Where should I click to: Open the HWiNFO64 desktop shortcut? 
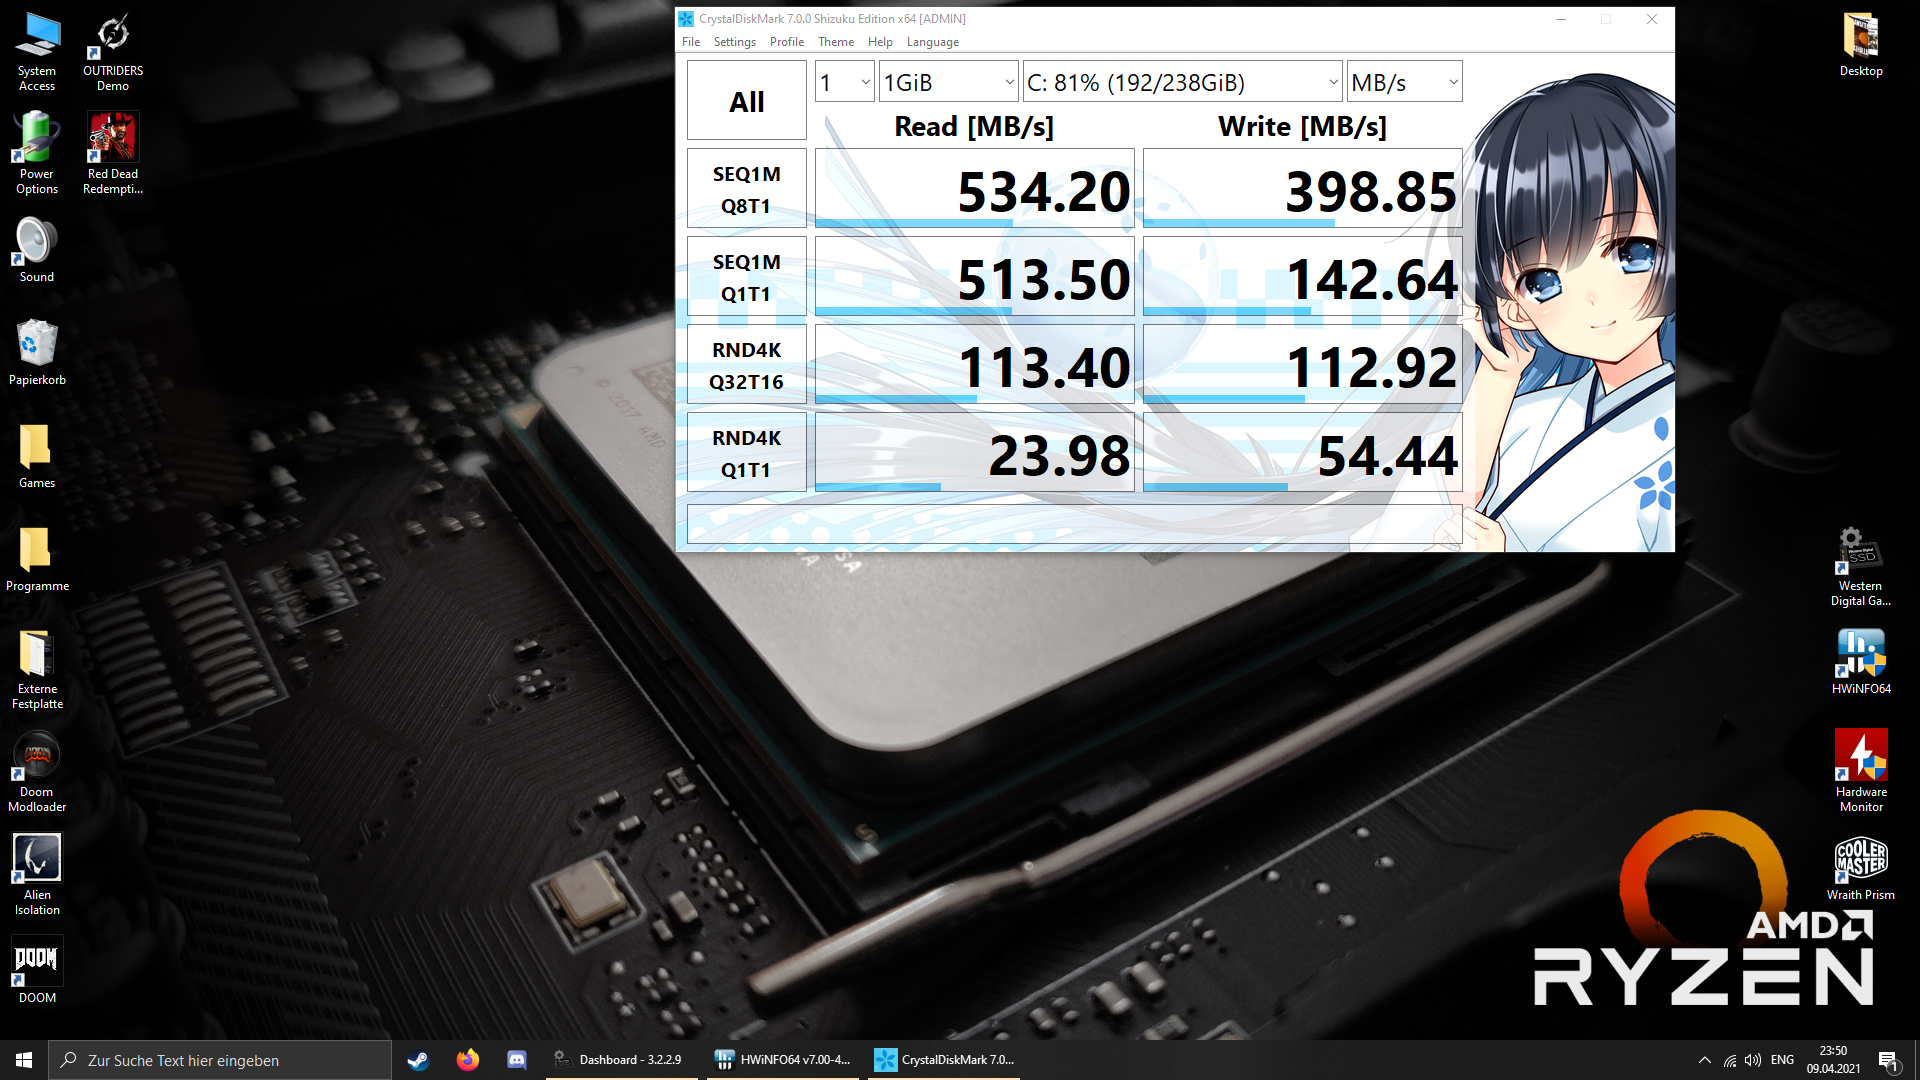point(1860,660)
